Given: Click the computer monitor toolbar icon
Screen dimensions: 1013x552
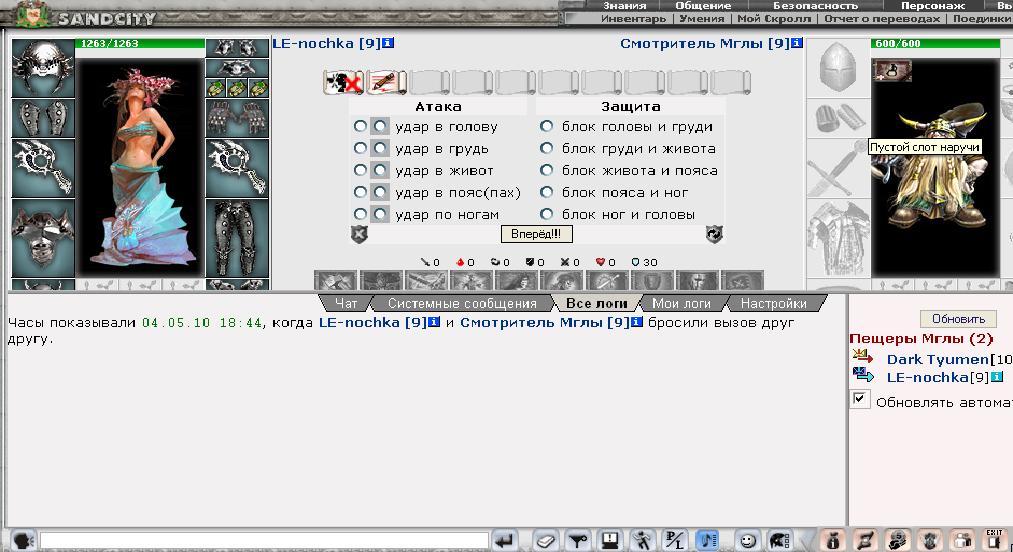Looking at the screenshot, I should coord(609,540).
